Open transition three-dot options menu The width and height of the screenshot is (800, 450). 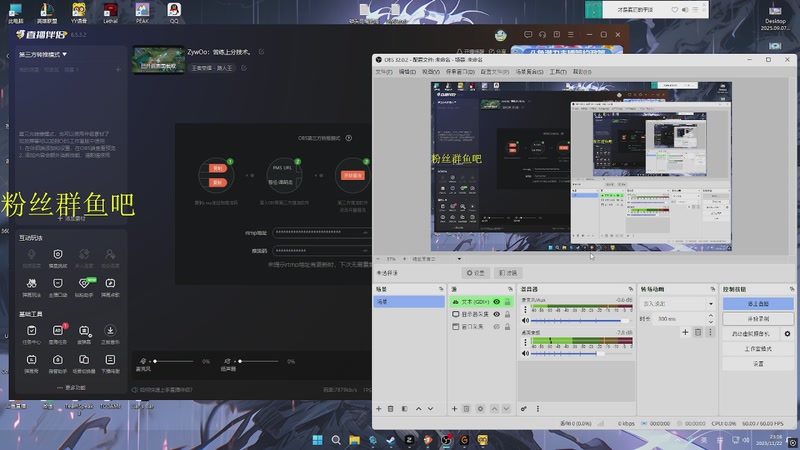(x=710, y=332)
